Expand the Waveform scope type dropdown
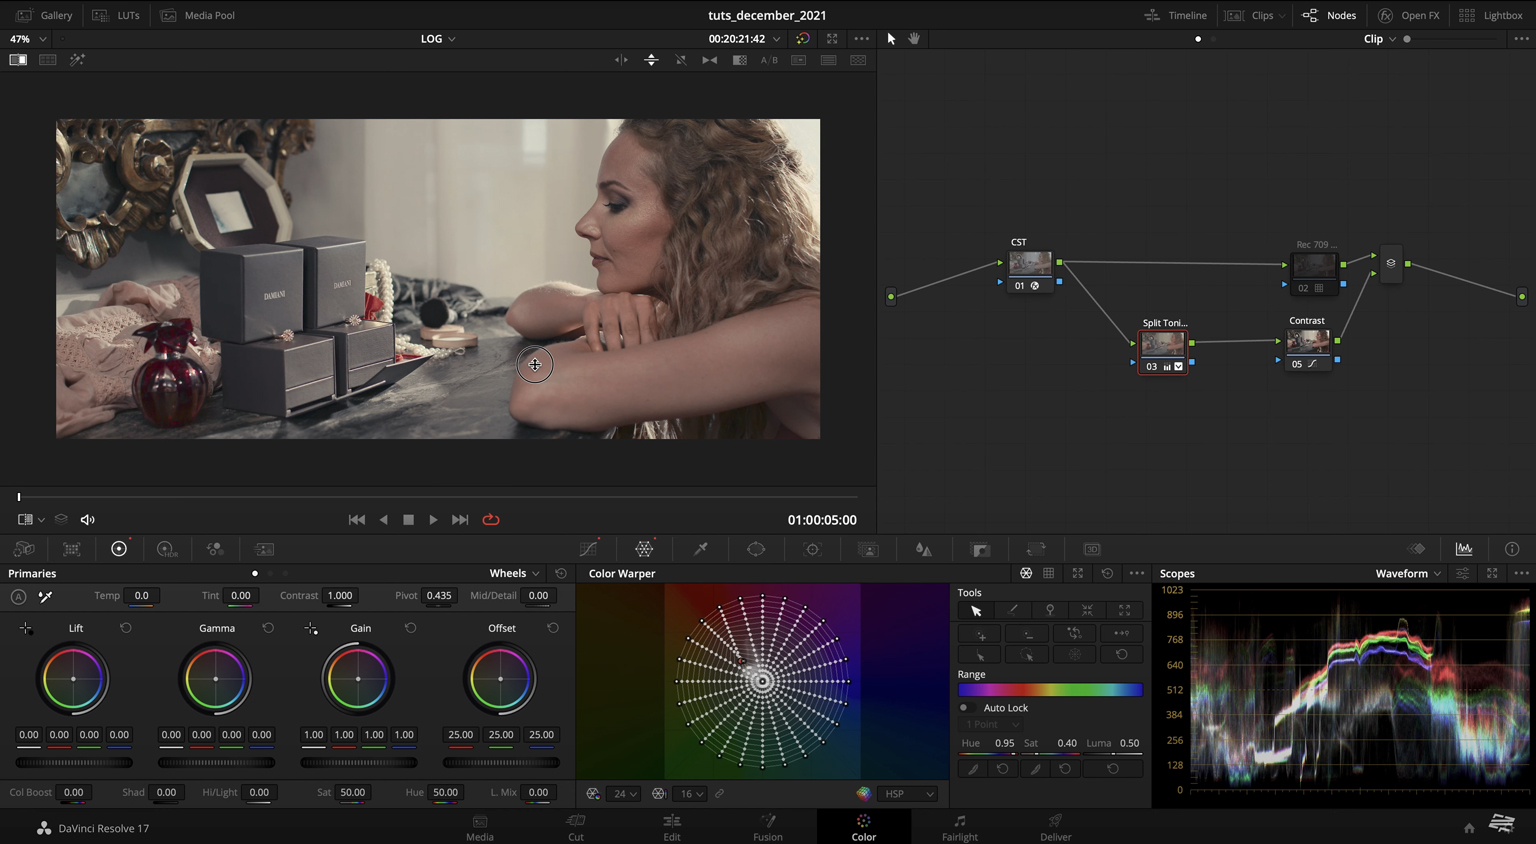The width and height of the screenshot is (1536, 844). click(1408, 574)
